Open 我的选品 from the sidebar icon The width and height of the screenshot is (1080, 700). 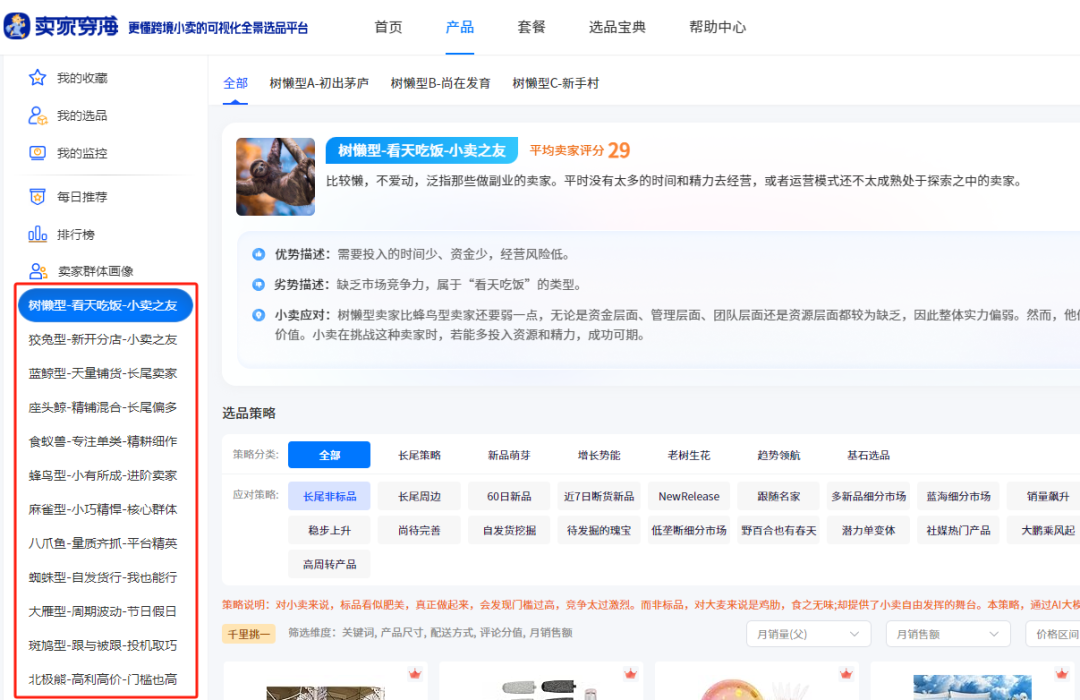pos(40,115)
